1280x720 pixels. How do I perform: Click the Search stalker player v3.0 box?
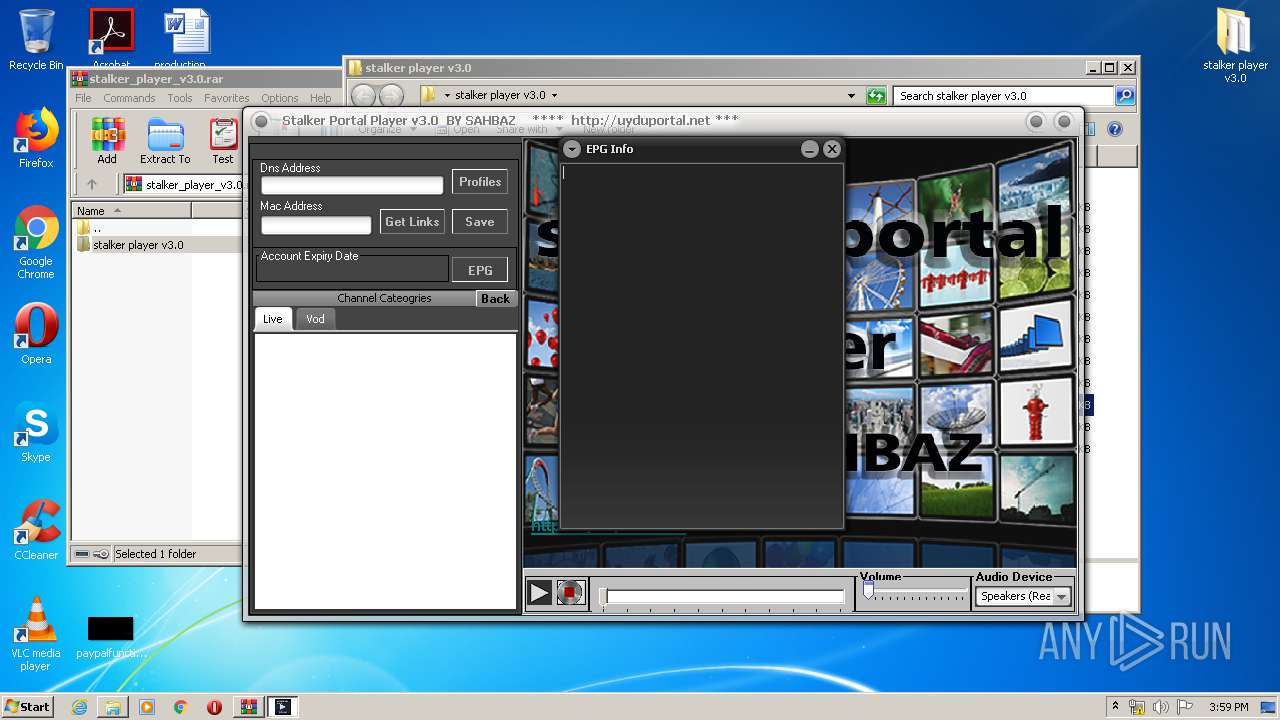point(1003,96)
